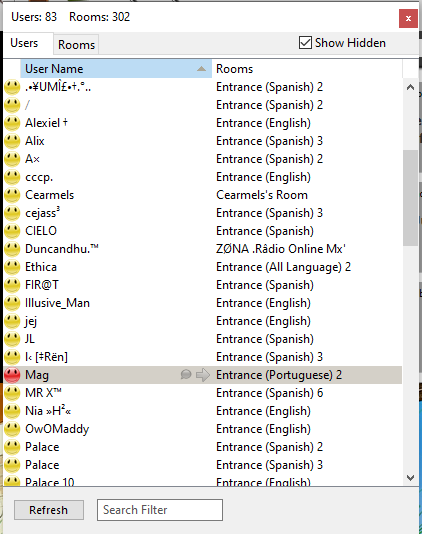Click the smiley icon beside Alix
The height and width of the screenshot is (534, 422).
(12, 141)
